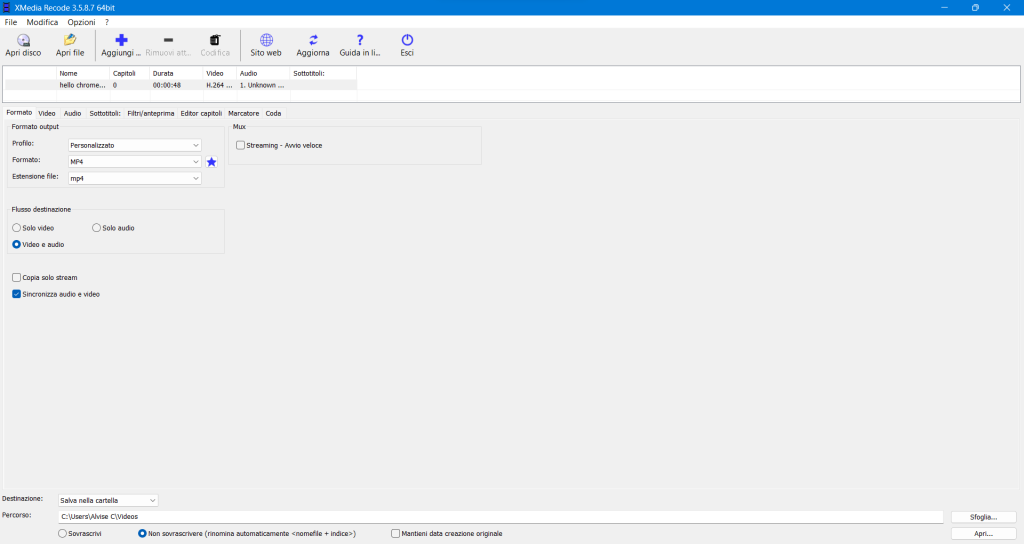Click the Apri disco toolbar icon
1024x544 pixels.
[x=23, y=41]
